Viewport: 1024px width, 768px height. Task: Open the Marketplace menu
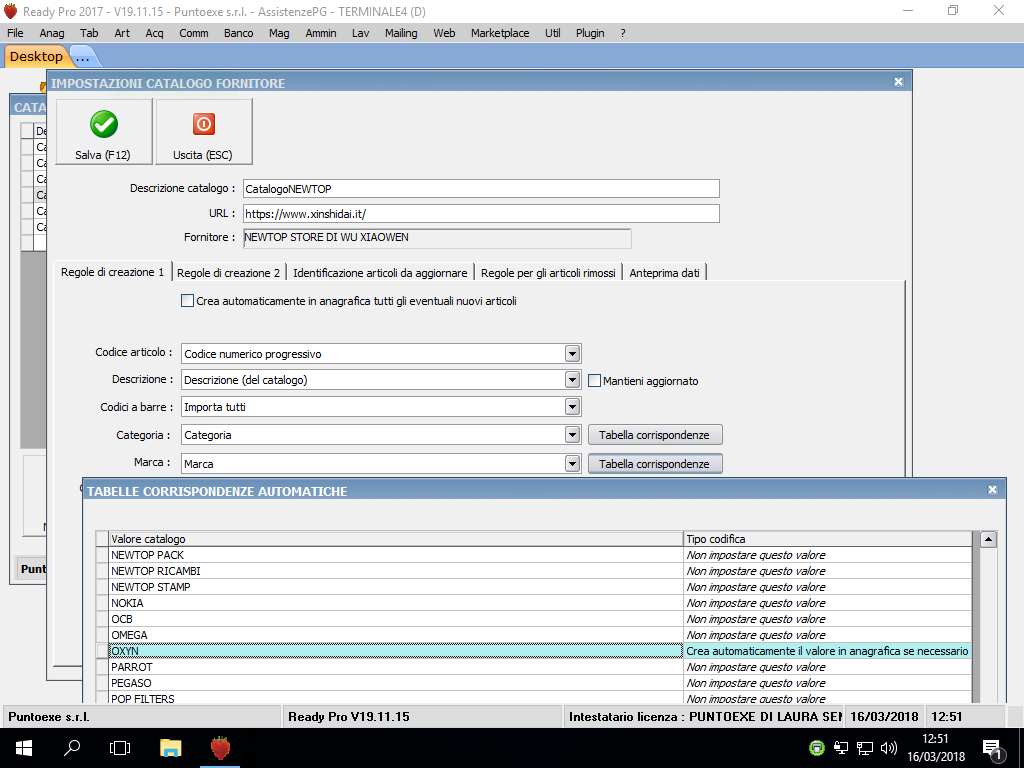coord(500,33)
